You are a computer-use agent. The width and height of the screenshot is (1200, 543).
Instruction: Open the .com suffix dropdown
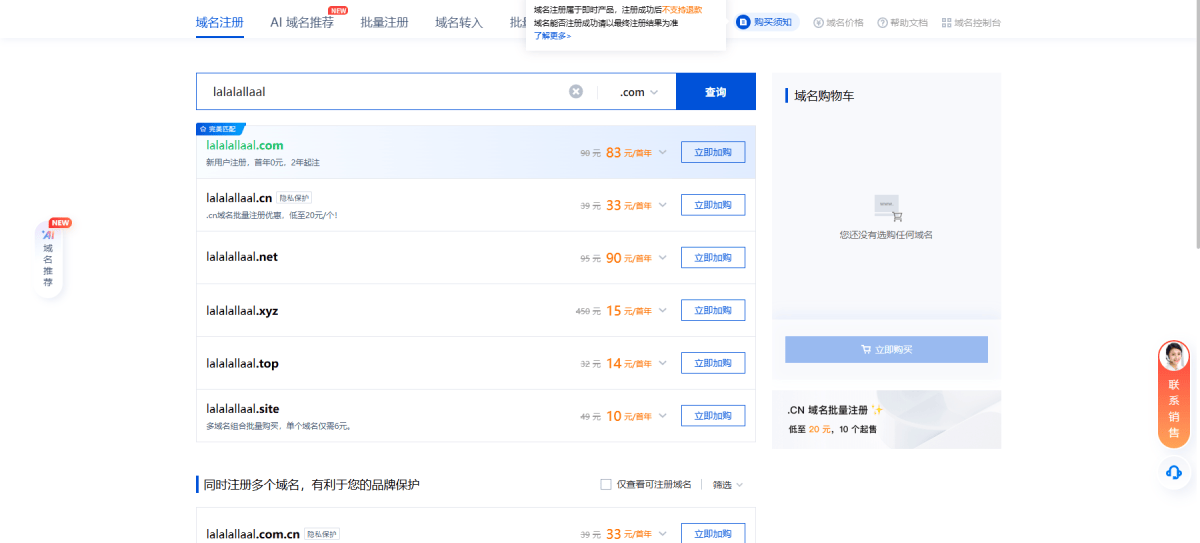tap(638, 92)
